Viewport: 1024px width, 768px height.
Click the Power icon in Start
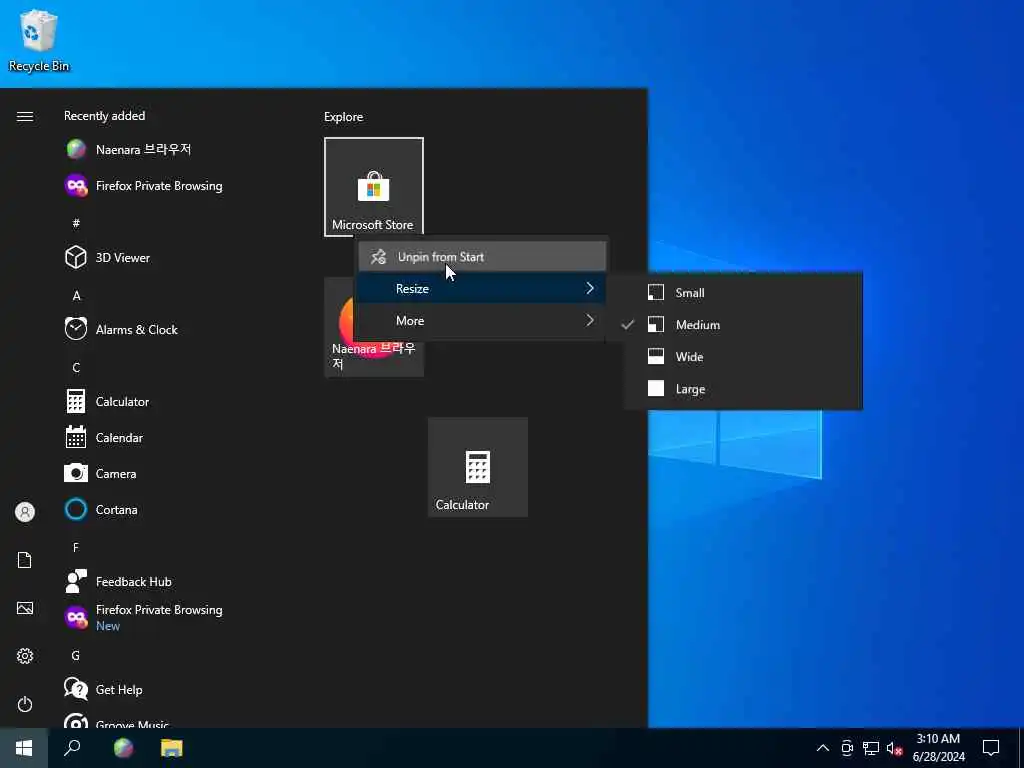tap(25, 704)
